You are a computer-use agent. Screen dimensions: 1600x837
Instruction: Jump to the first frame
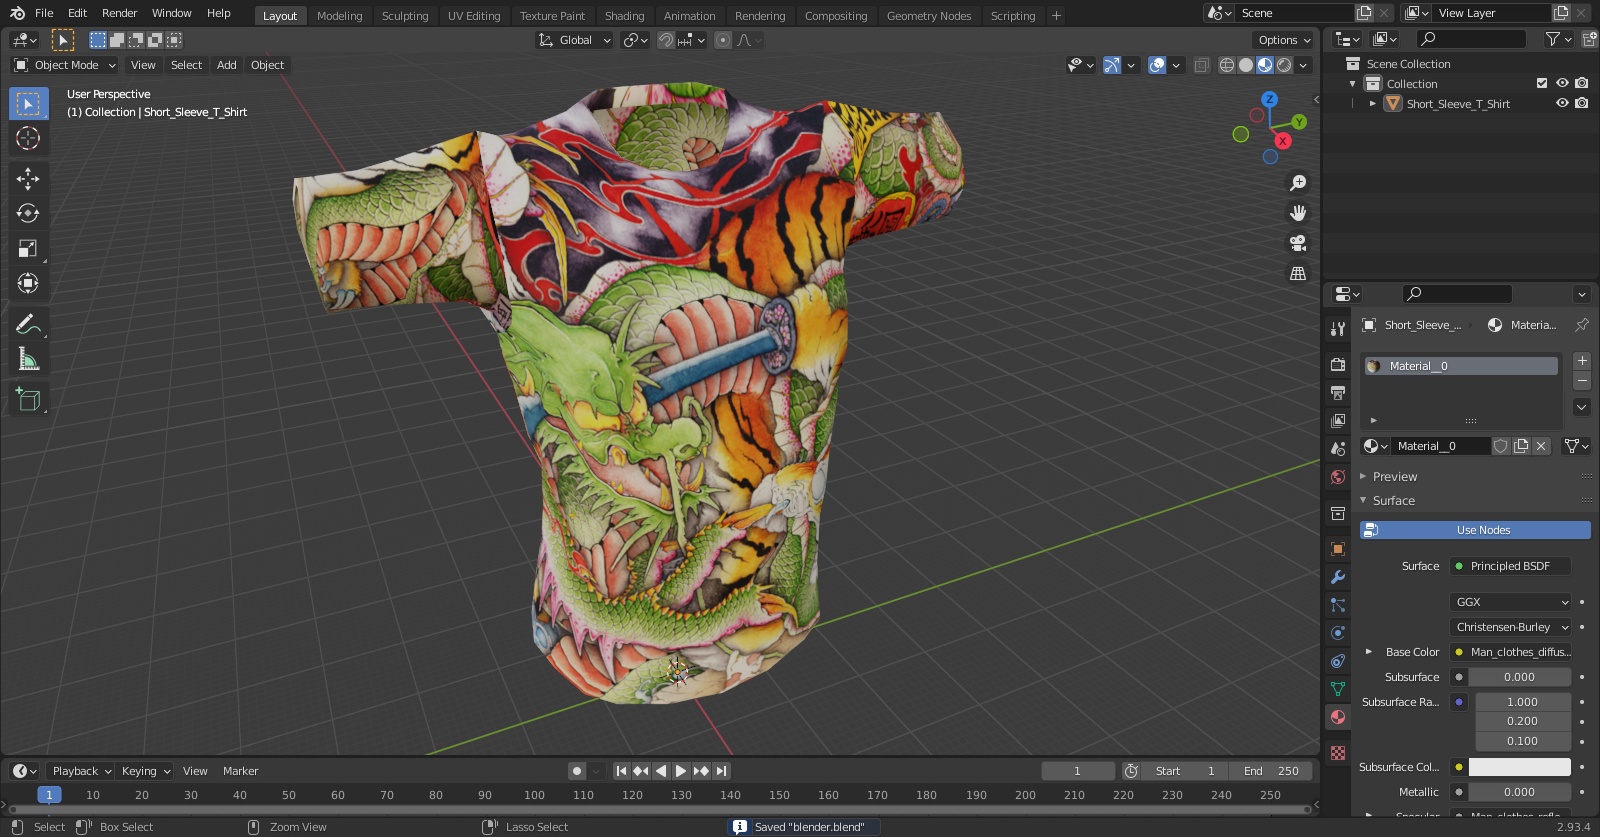tap(621, 771)
